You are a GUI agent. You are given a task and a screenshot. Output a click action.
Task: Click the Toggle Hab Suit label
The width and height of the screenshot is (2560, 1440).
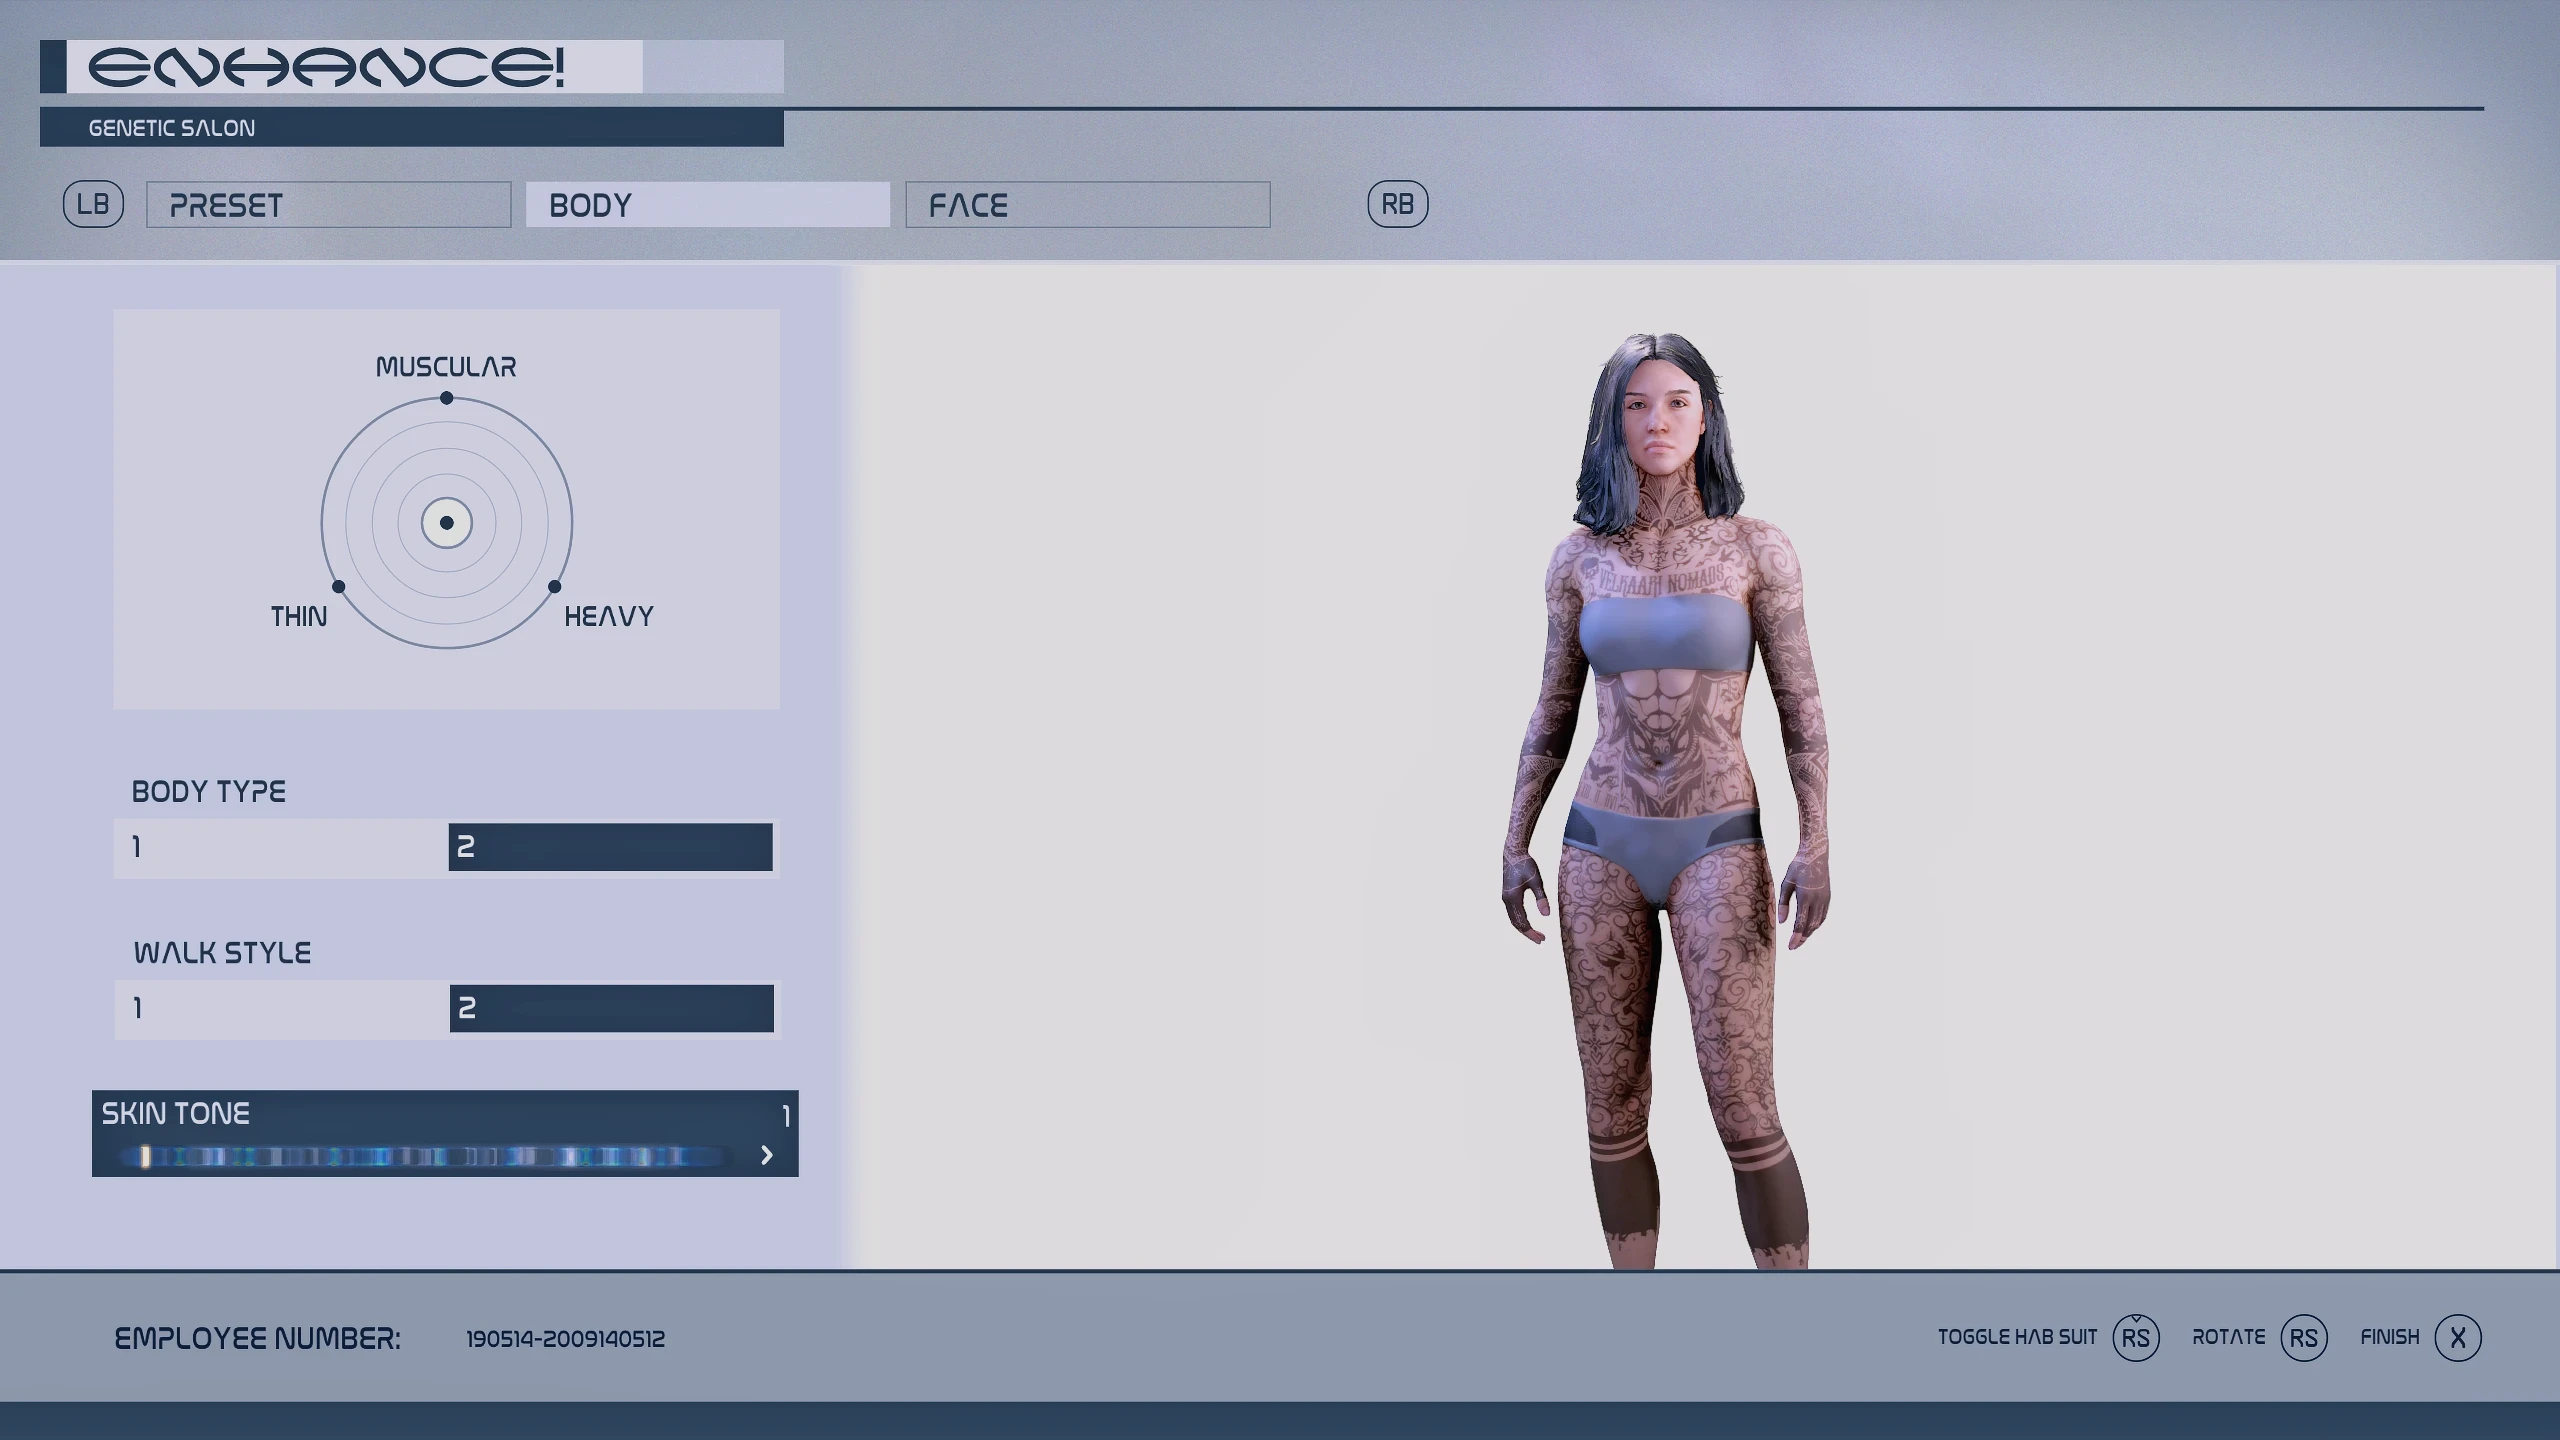tap(2016, 1337)
